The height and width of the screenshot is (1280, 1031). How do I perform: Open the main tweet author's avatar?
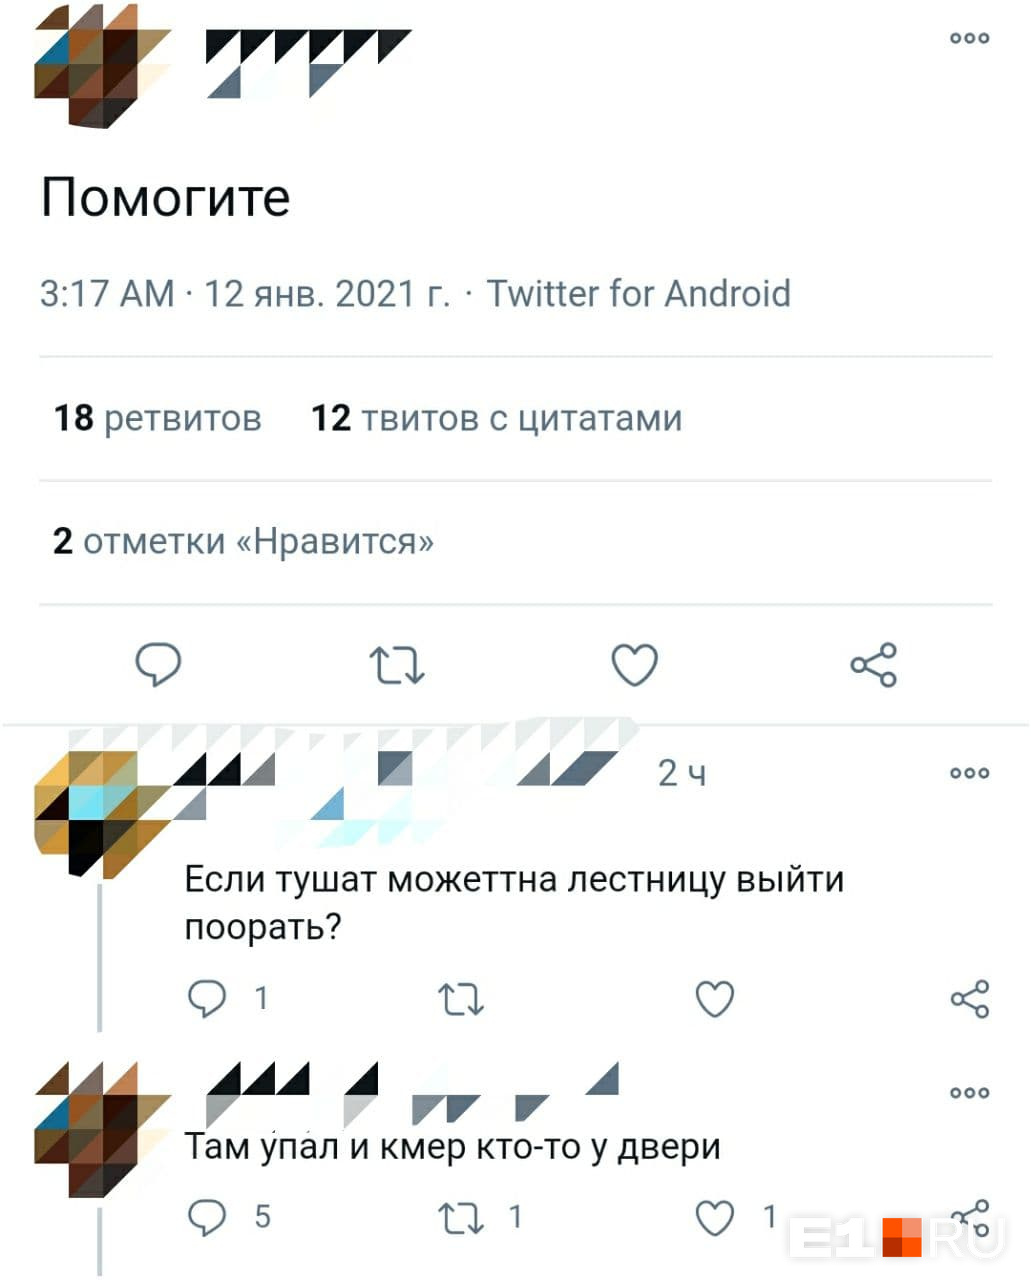(102, 65)
